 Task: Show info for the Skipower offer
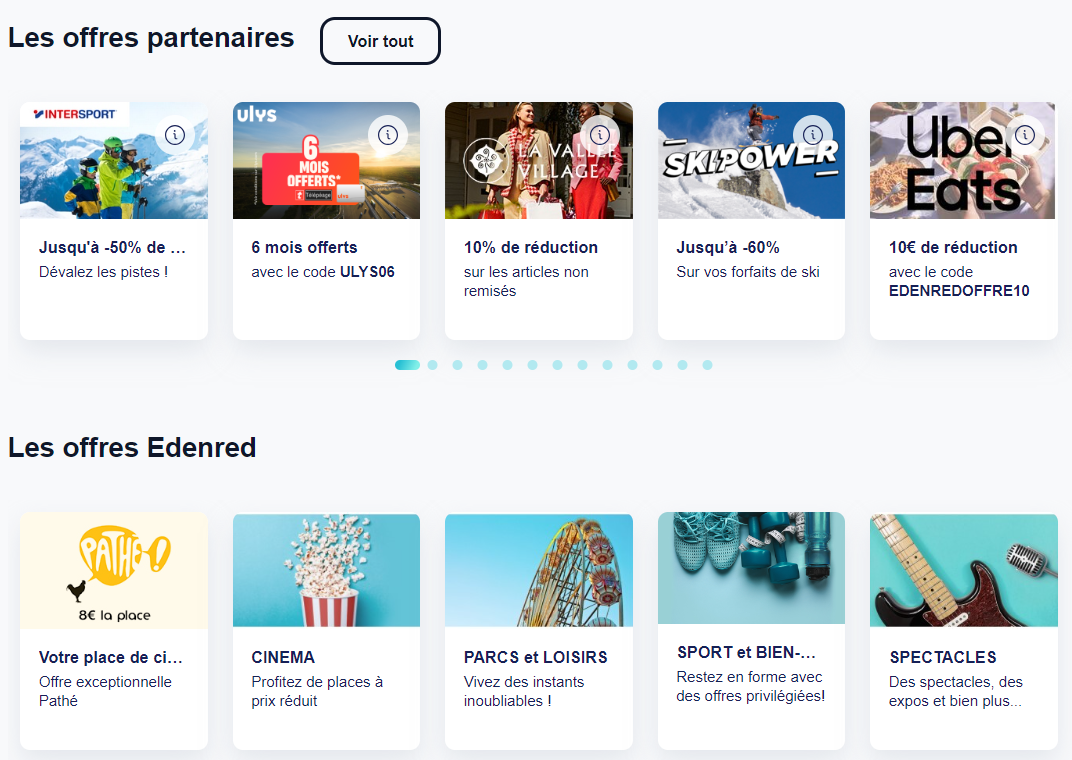click(x=813, y=134)
